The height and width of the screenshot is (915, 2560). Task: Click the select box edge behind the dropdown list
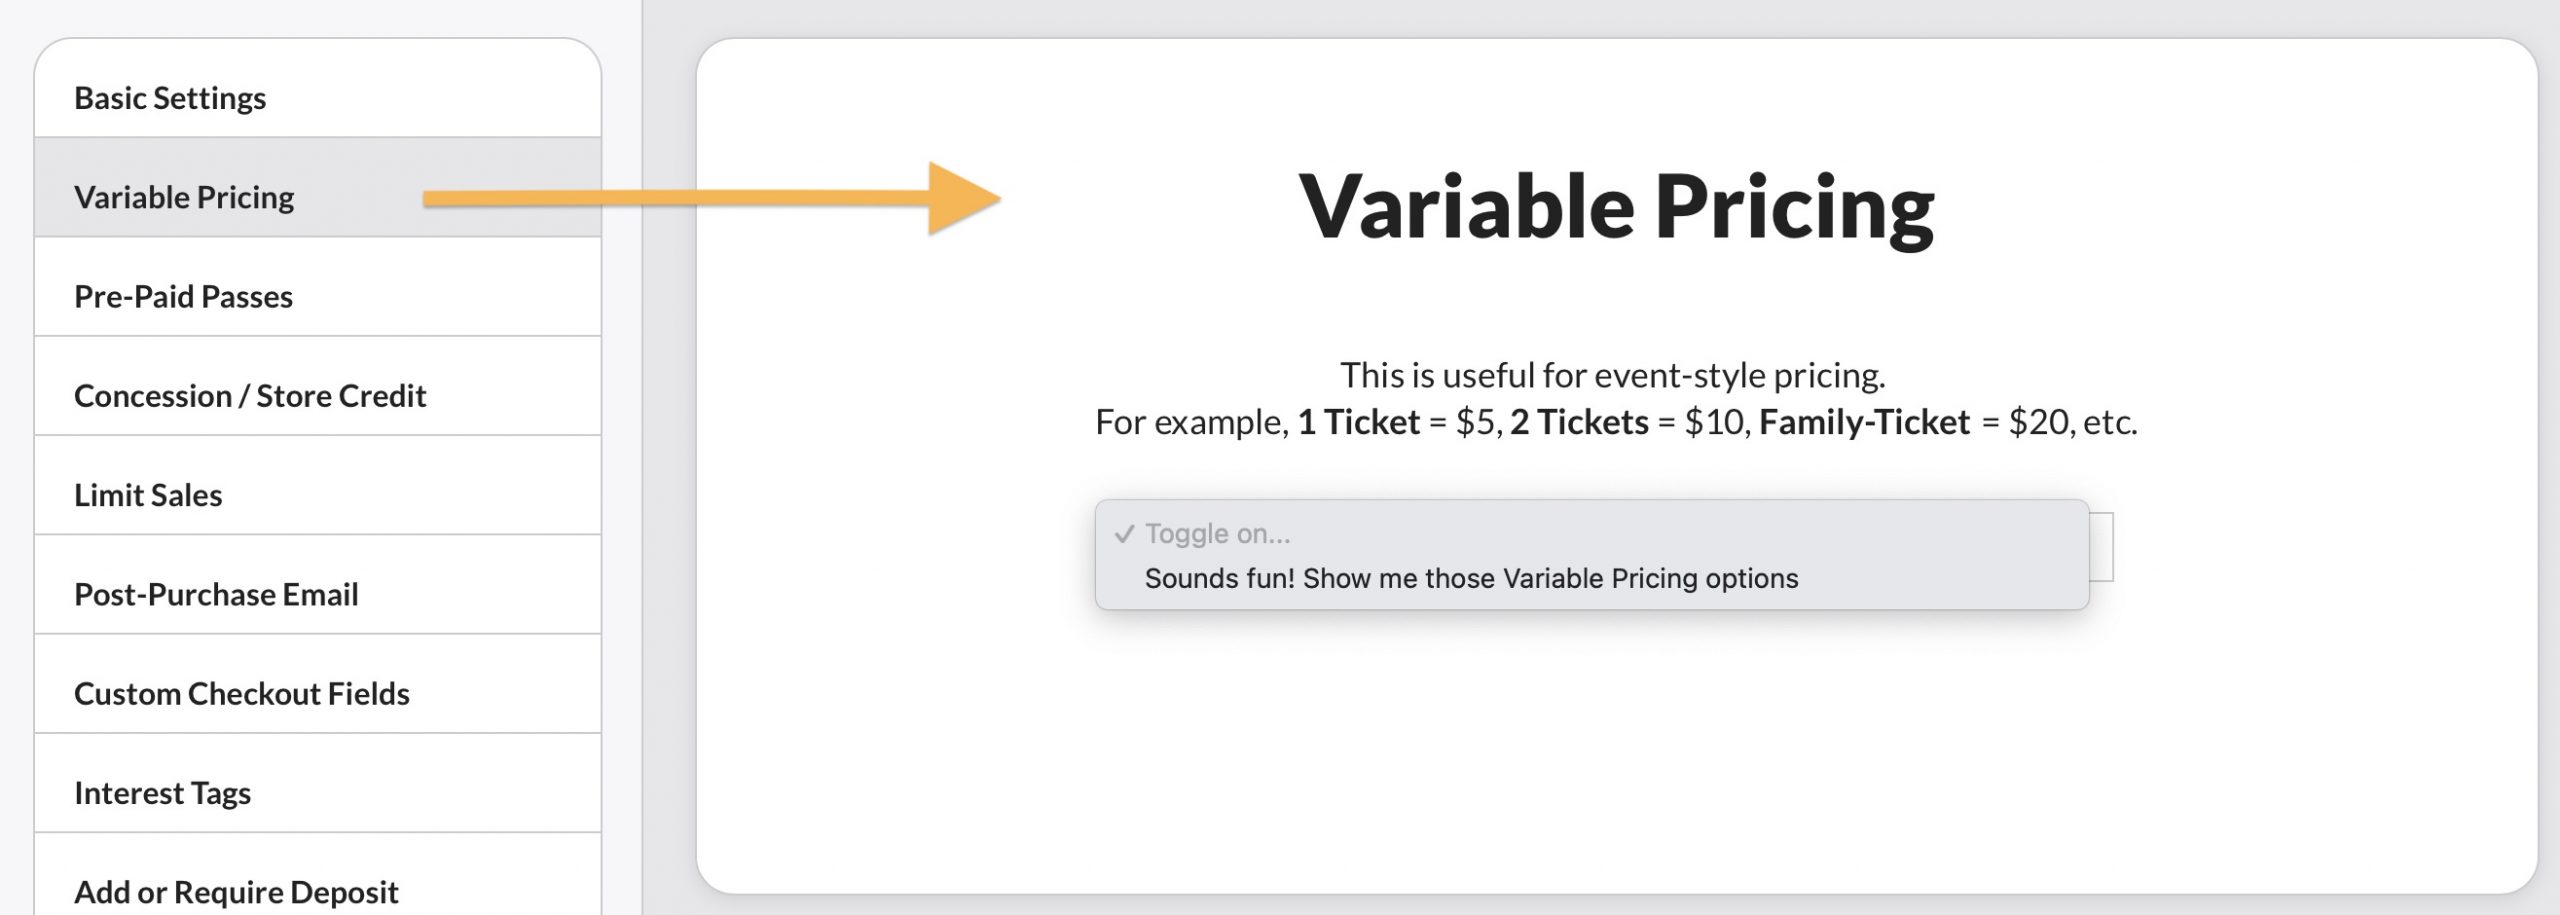pyautogui.click(x=2102, y=546)
